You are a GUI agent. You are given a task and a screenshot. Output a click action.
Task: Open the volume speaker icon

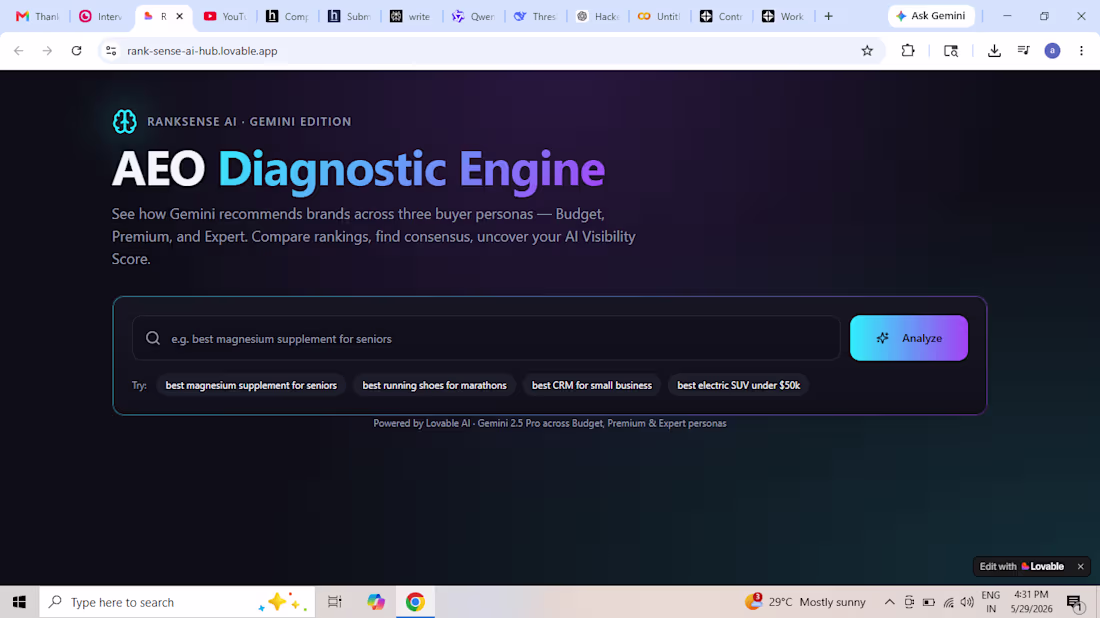967,602
